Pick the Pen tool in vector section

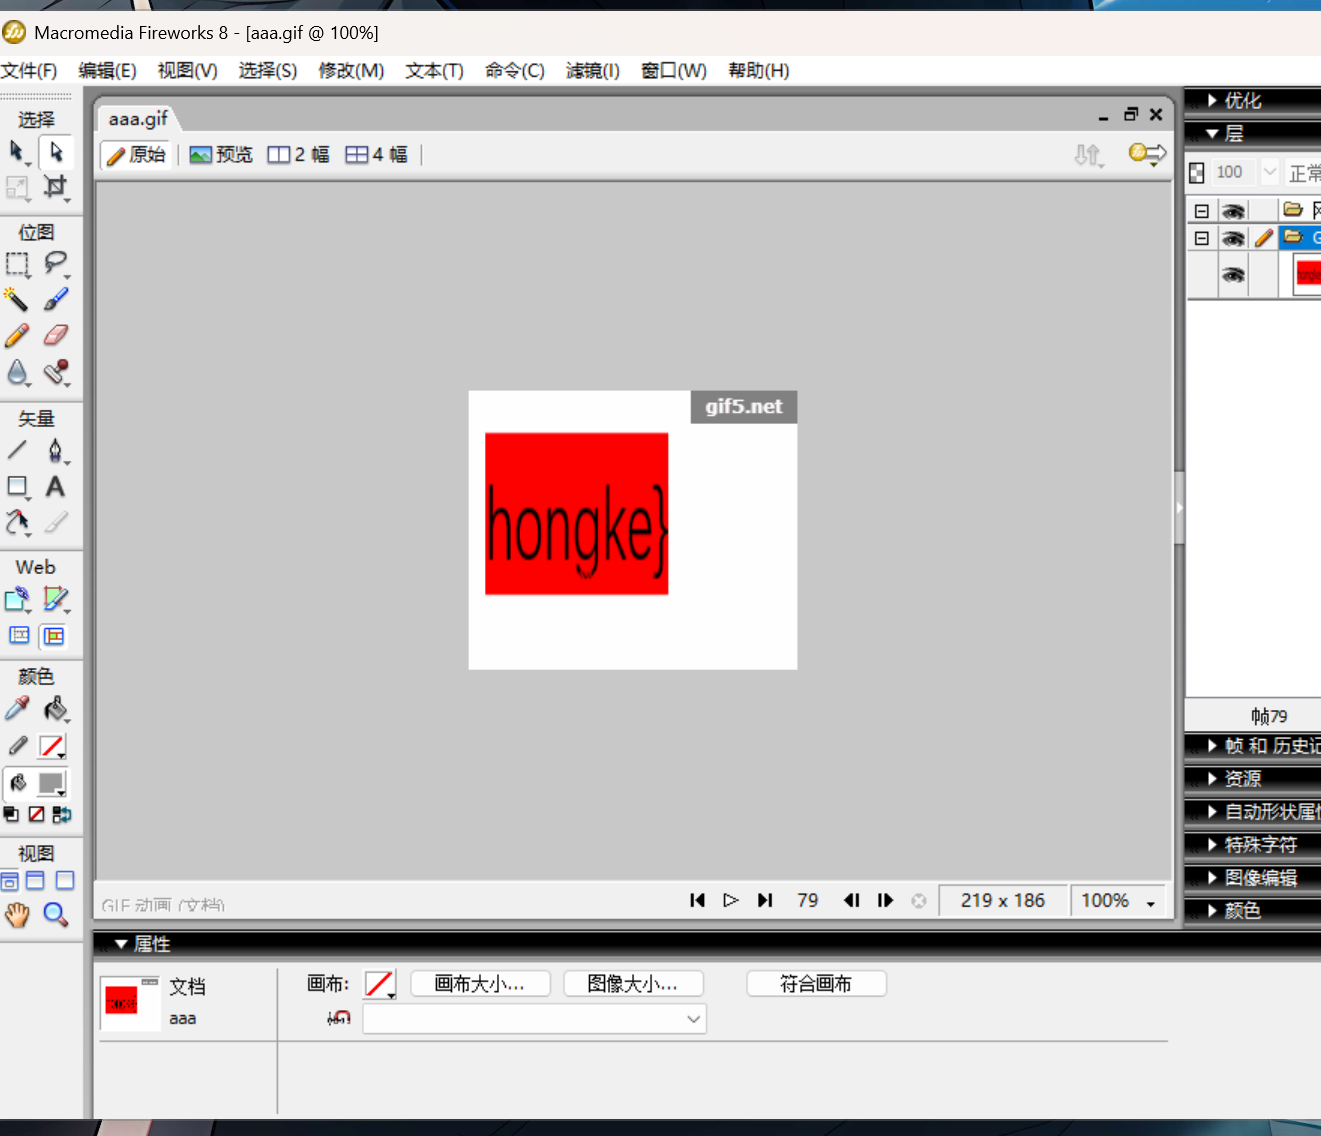56,451
